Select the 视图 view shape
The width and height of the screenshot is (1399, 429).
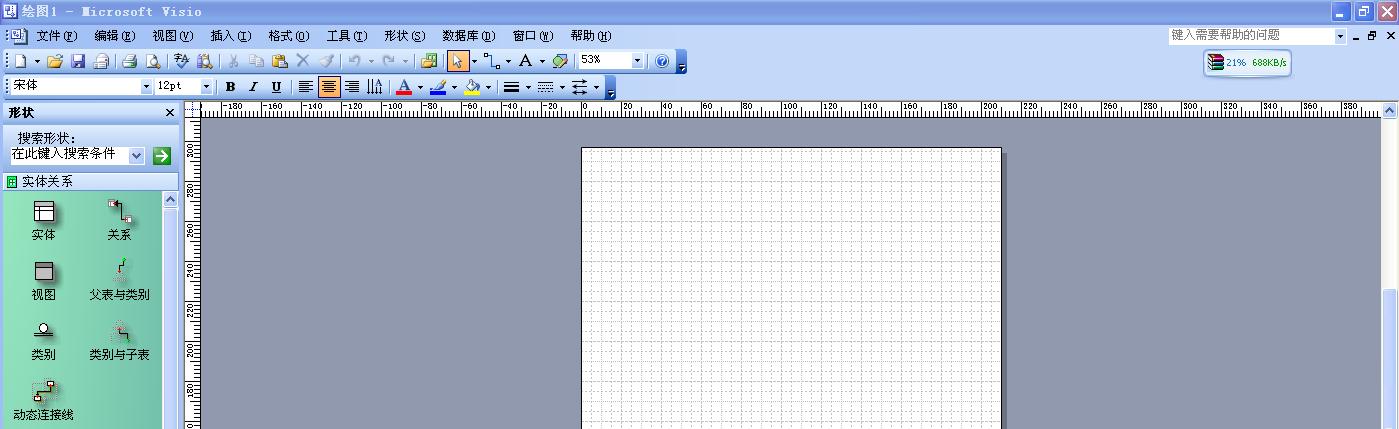point(43,281)
